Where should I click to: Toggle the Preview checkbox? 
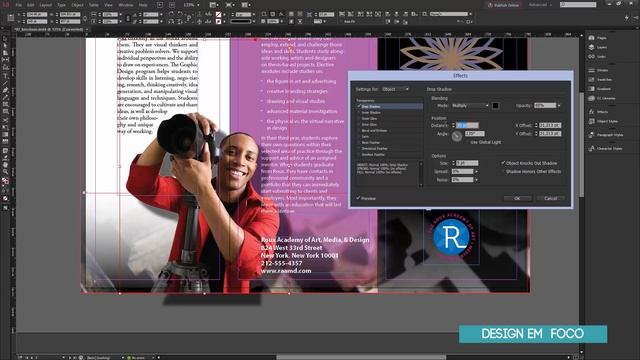tap(358, 198)
